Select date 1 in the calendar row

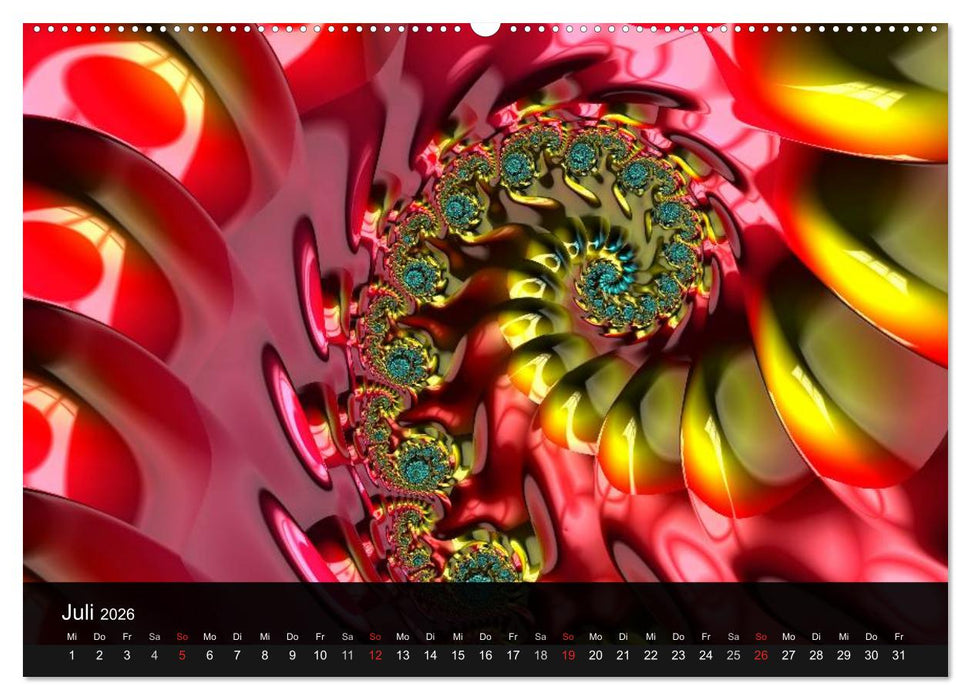coord(71,656)
